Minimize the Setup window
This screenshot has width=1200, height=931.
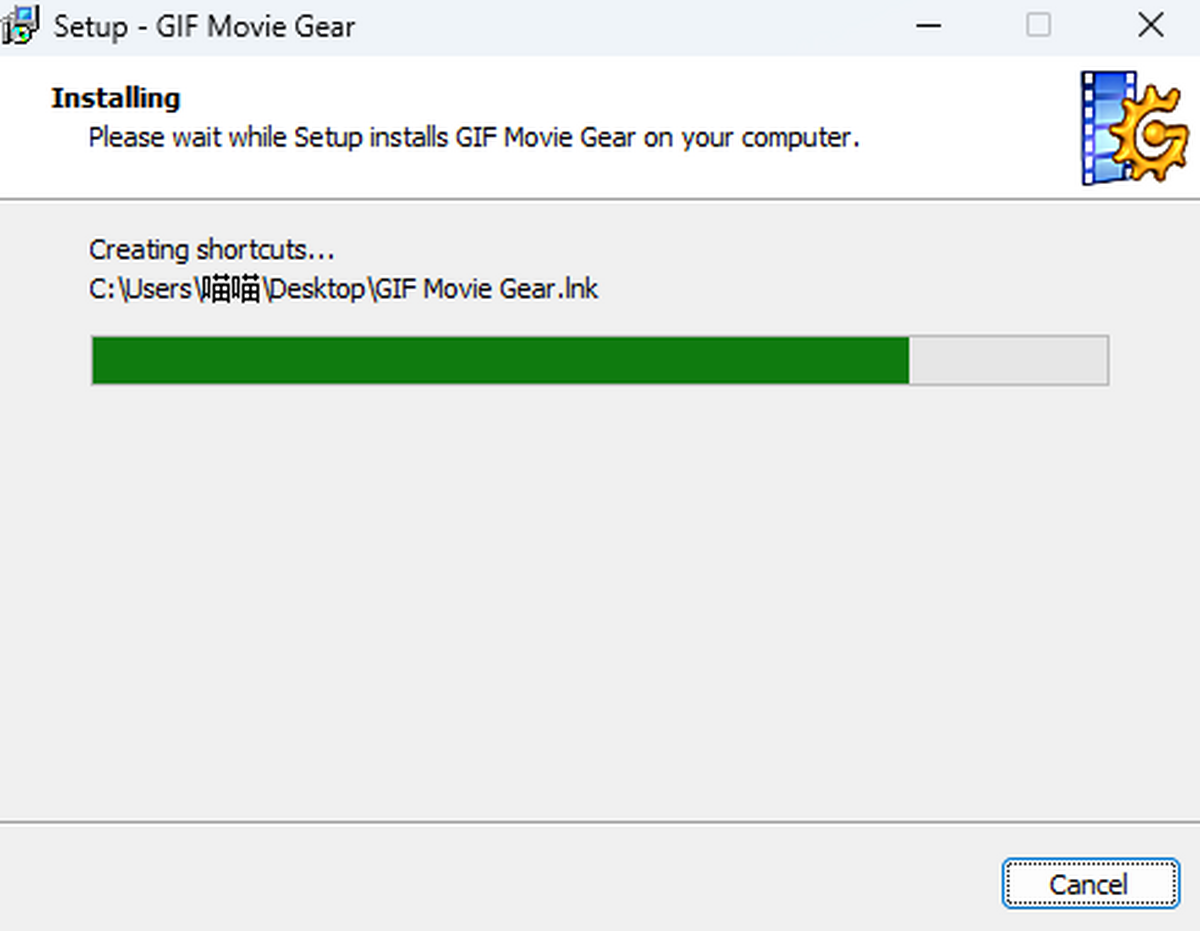click(x=928, y=26)
